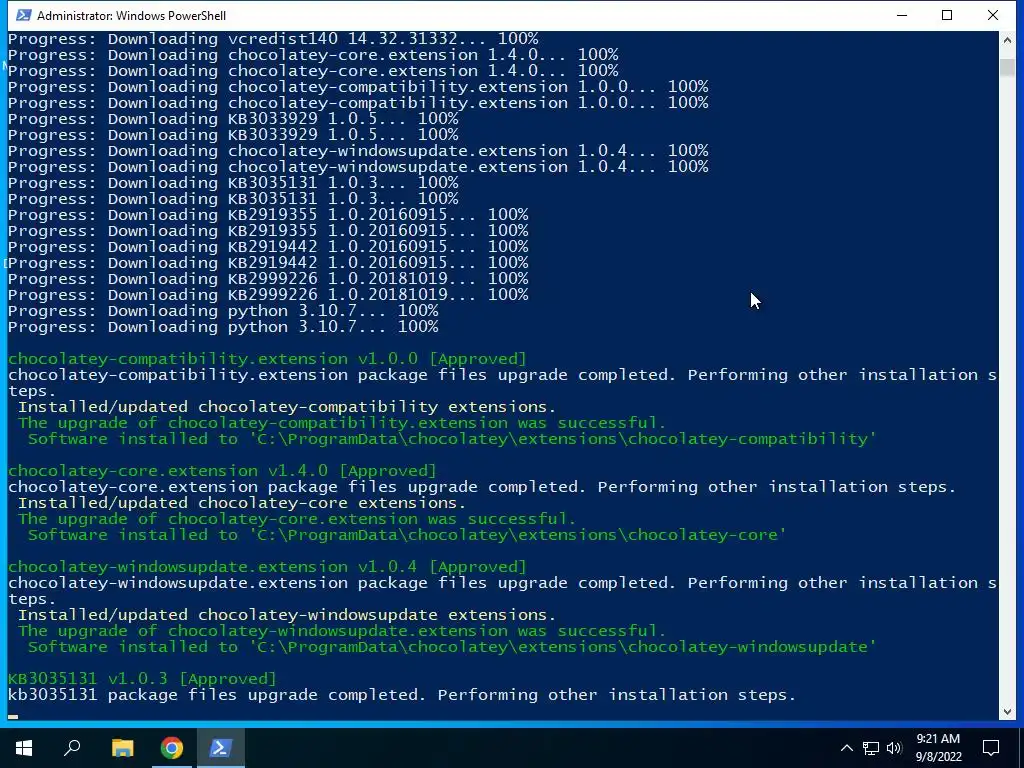Click the scrollbar up arrow
1024x768 pixels.
pos(1007,40)
